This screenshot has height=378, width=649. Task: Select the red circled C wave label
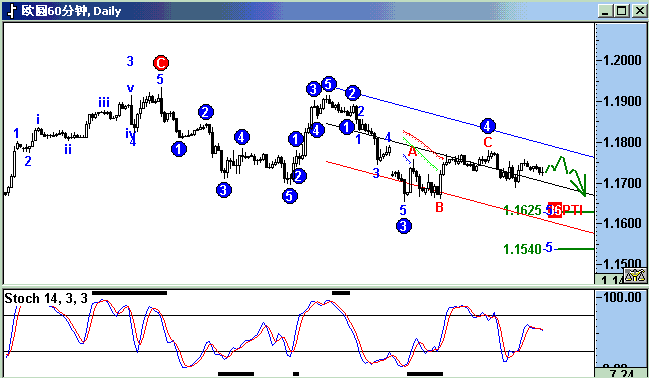pyautogui.click(x=161, y=63)
